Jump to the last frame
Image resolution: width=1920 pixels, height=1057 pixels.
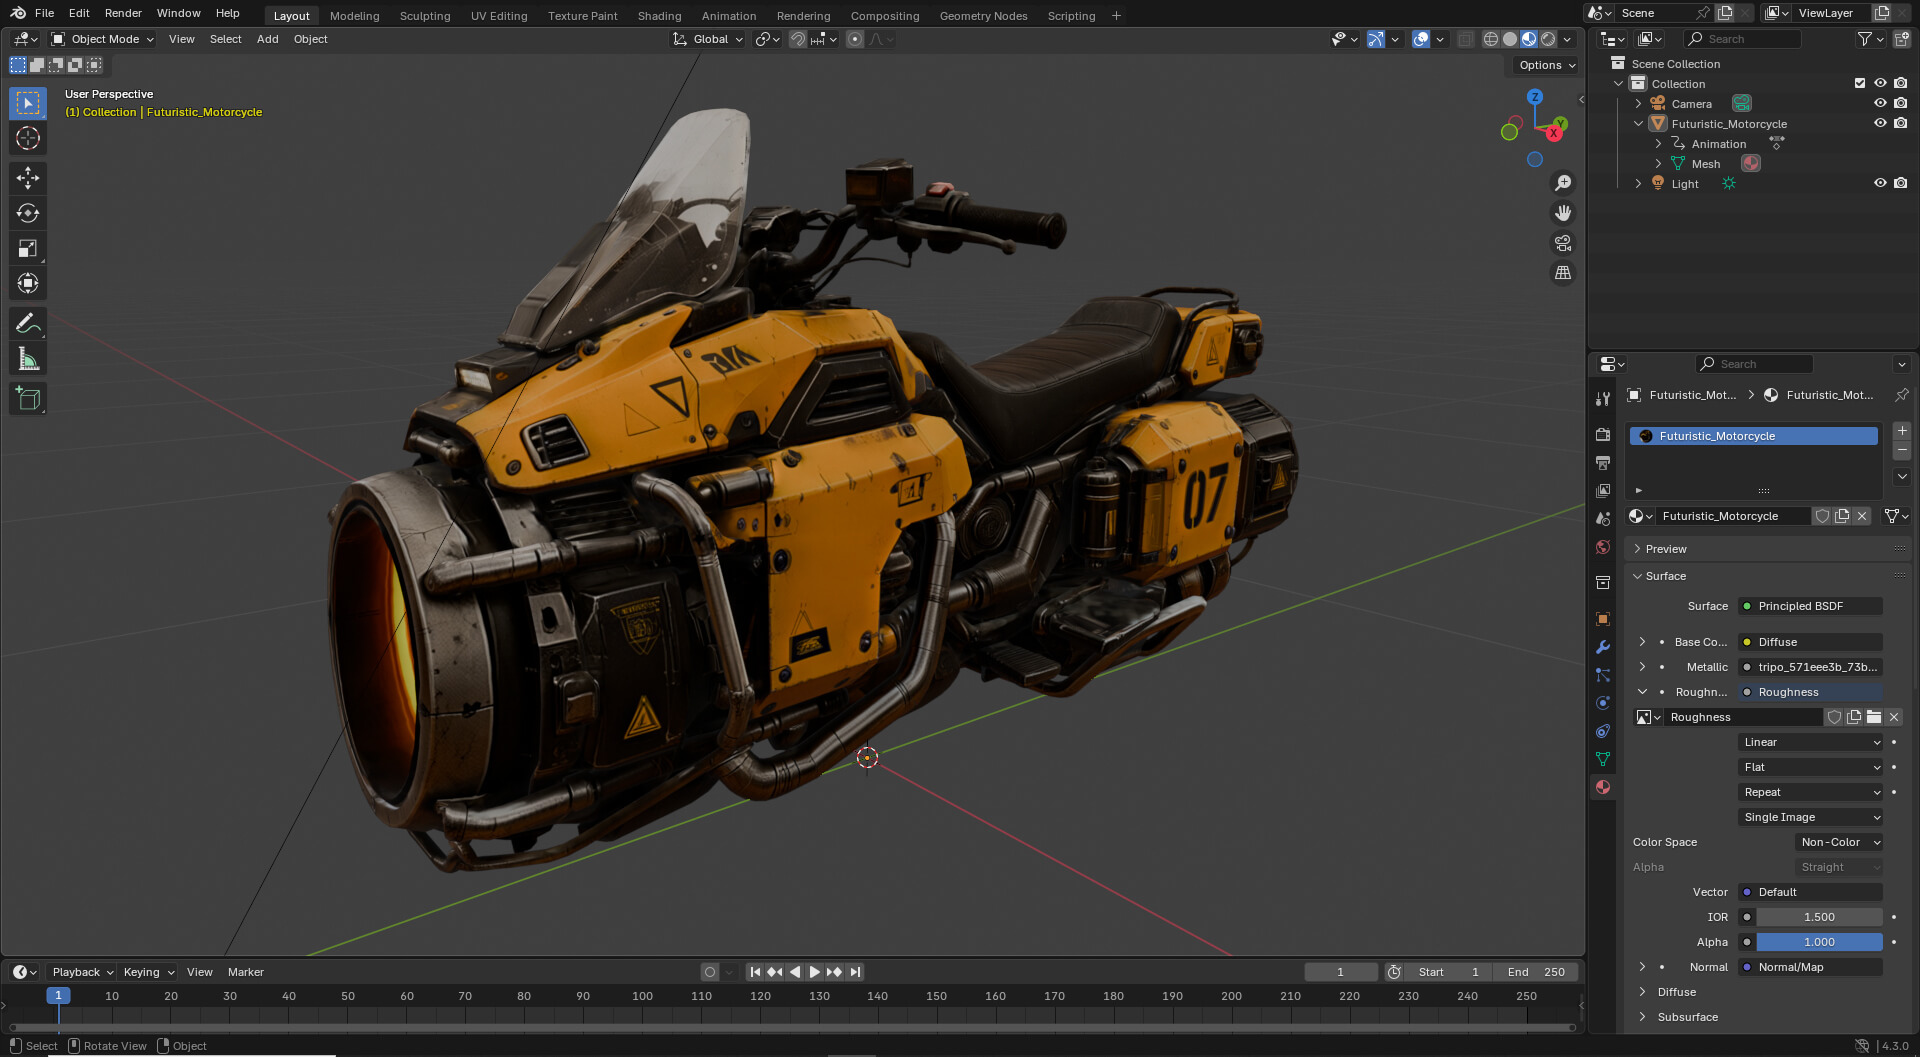[855, 972]
